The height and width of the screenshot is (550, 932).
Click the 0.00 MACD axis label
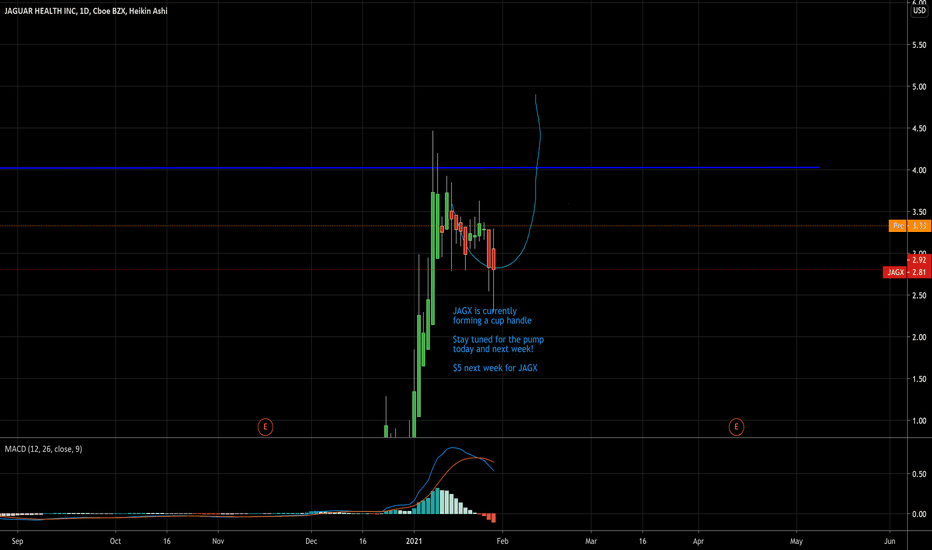click(x=919, y=514)
